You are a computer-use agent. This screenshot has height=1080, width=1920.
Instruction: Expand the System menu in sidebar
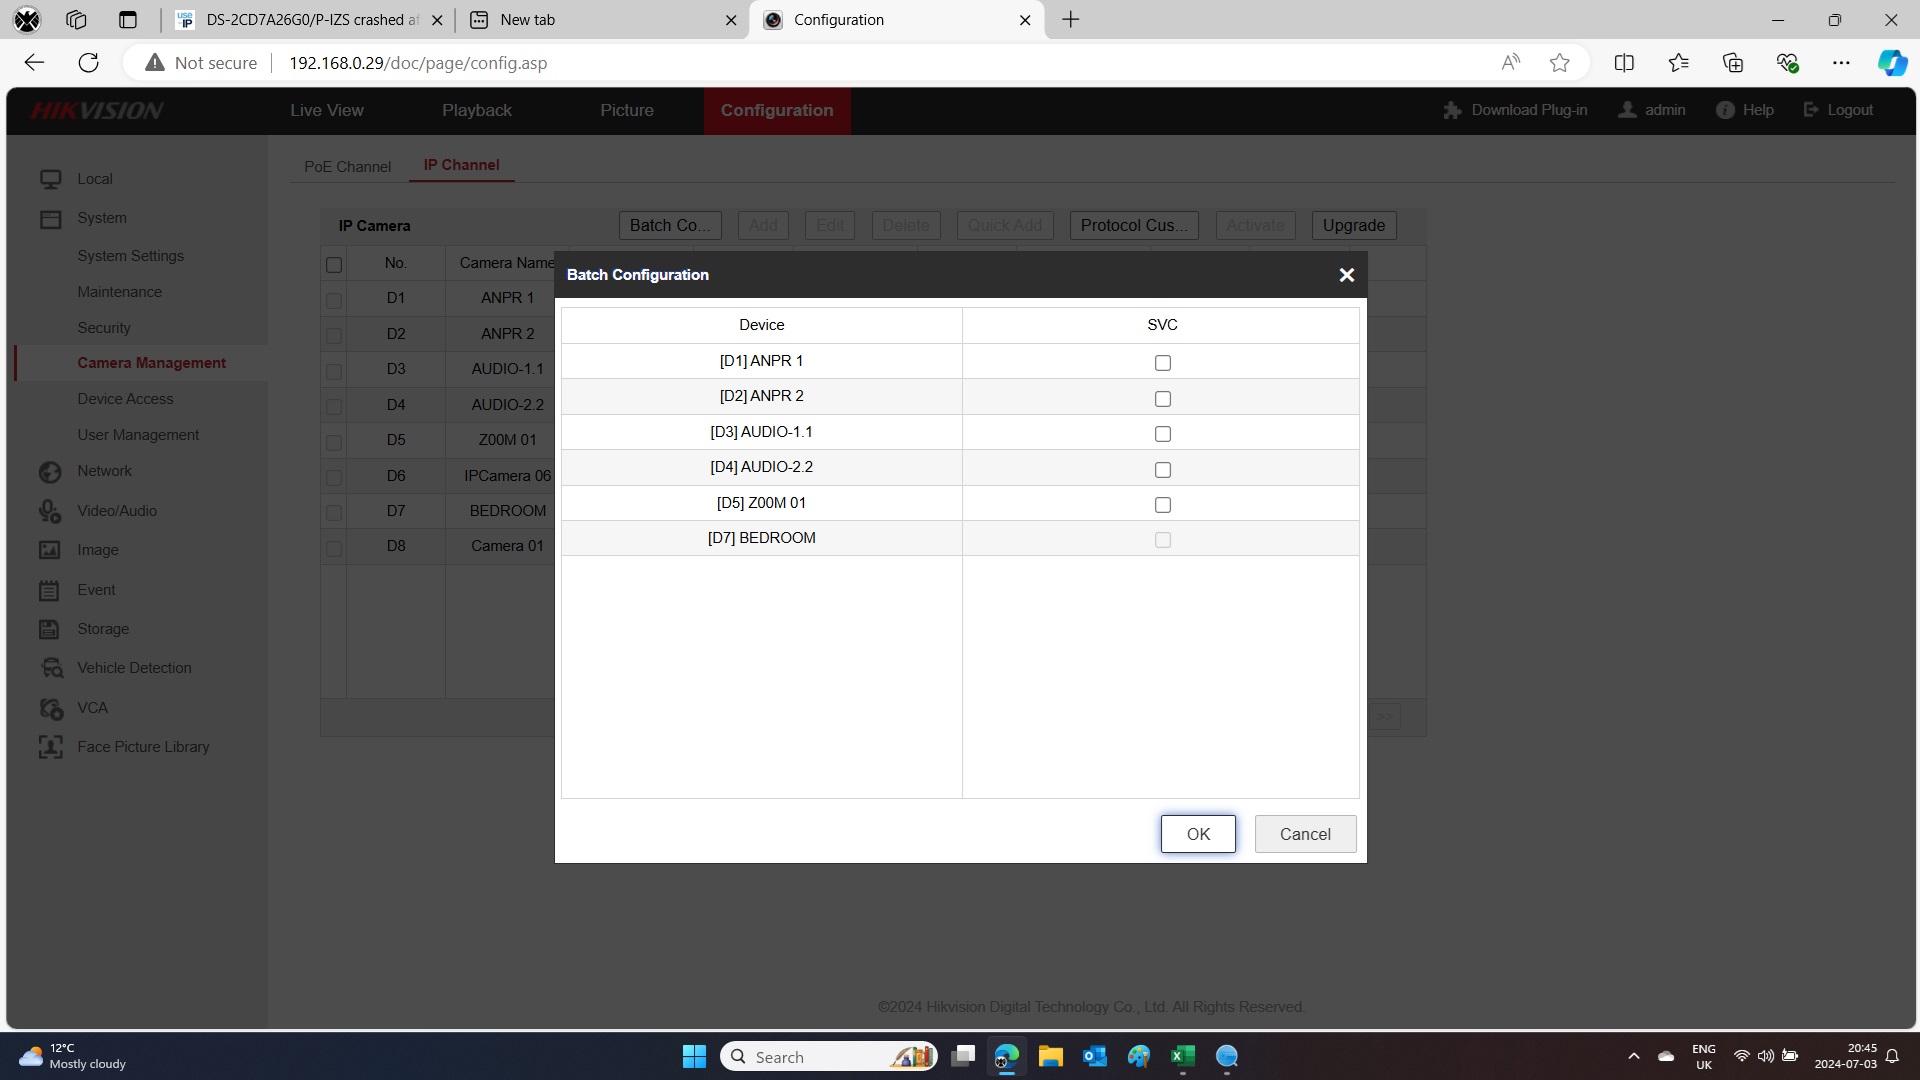(x=101, y=218)
